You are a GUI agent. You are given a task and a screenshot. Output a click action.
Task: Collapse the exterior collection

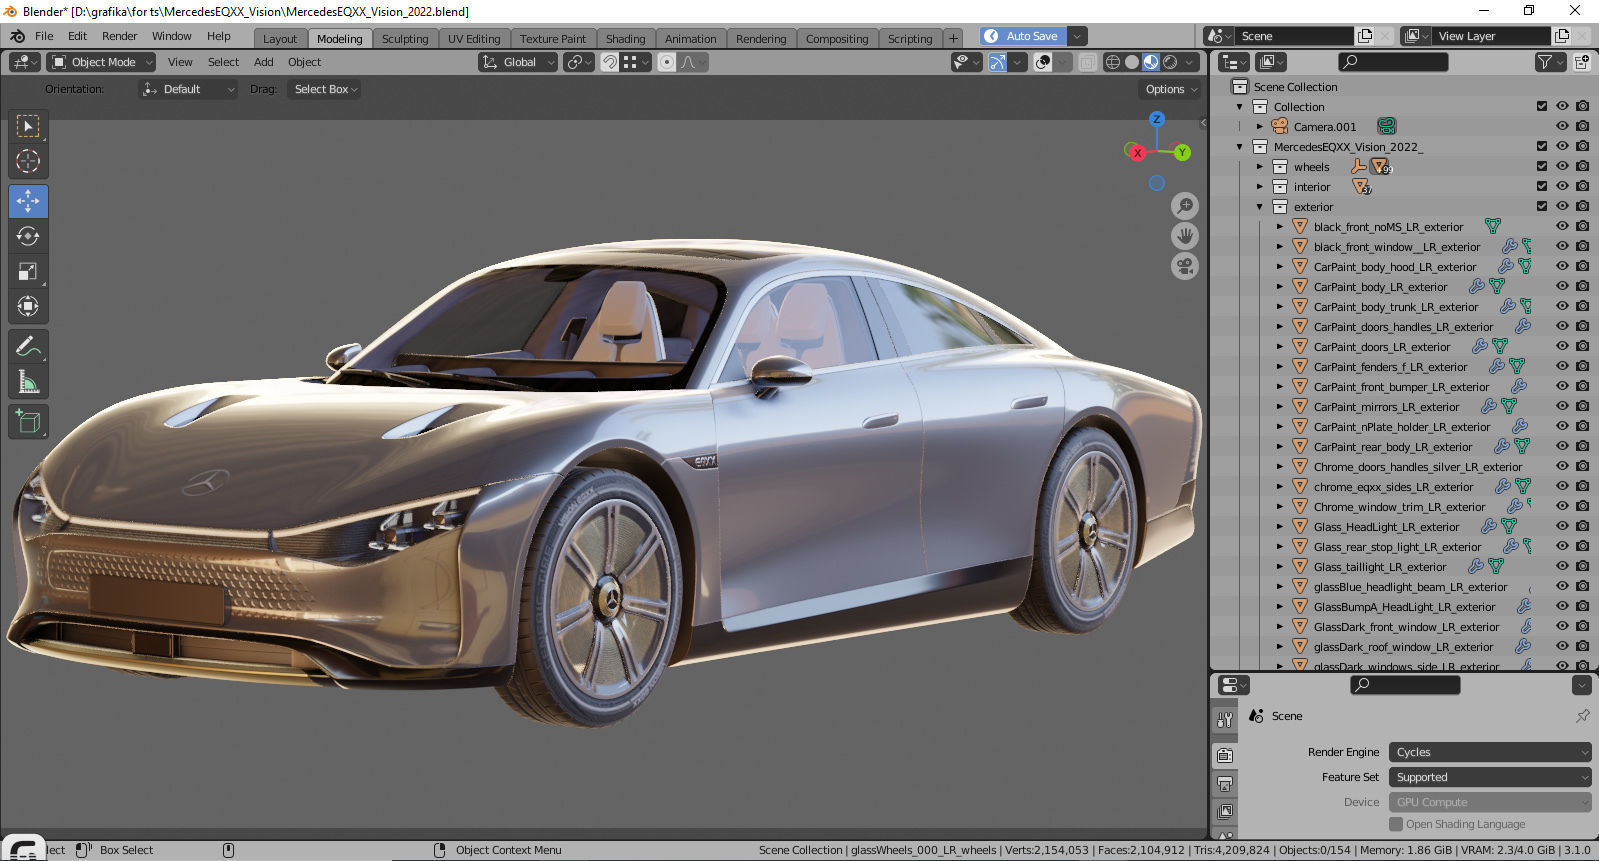pos(1260,206)
